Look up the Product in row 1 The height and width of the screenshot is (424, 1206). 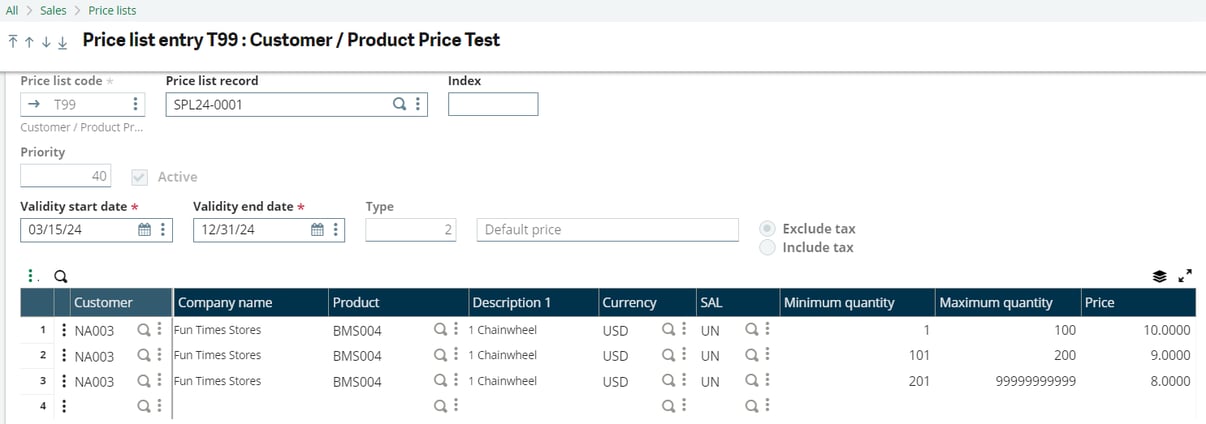click(439, 330)
